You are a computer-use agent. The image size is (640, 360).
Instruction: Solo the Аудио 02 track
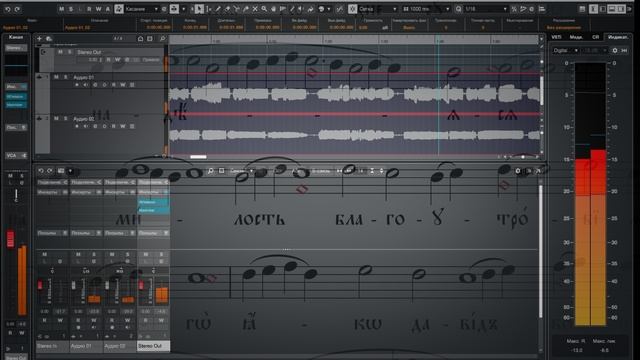click(66, 118)
